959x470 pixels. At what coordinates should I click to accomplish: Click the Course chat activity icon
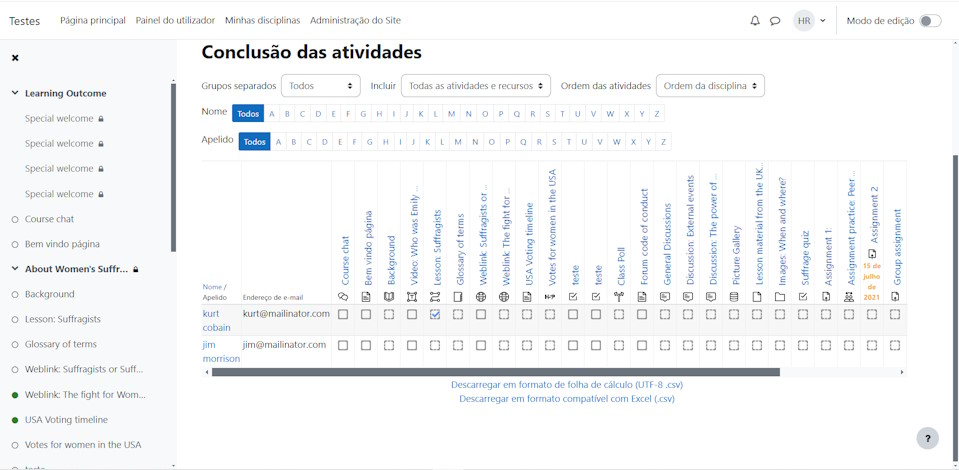click(x=343, y=297)
